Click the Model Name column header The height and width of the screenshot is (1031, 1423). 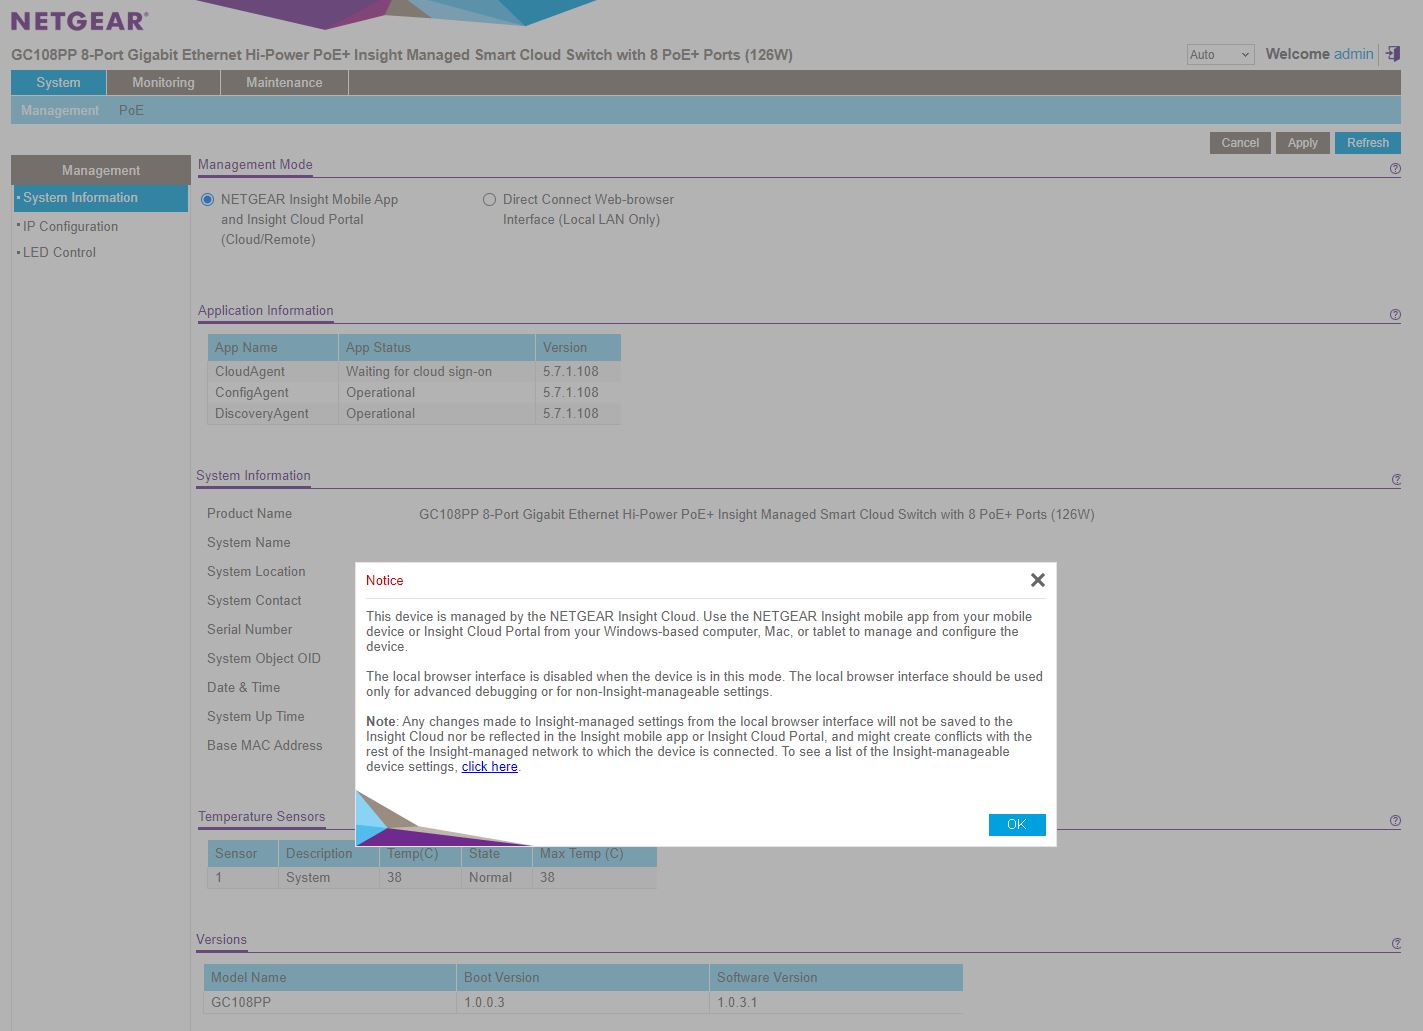coord(330,978)
